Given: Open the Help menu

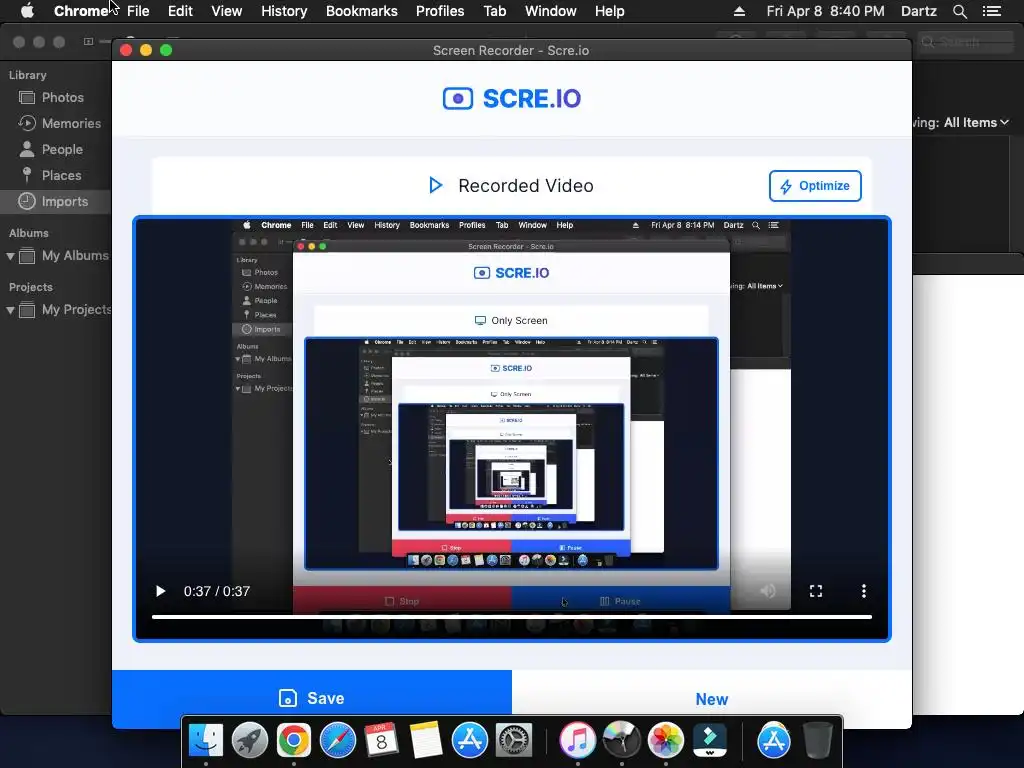Looking at the screenshot, I should pos(609,11).
